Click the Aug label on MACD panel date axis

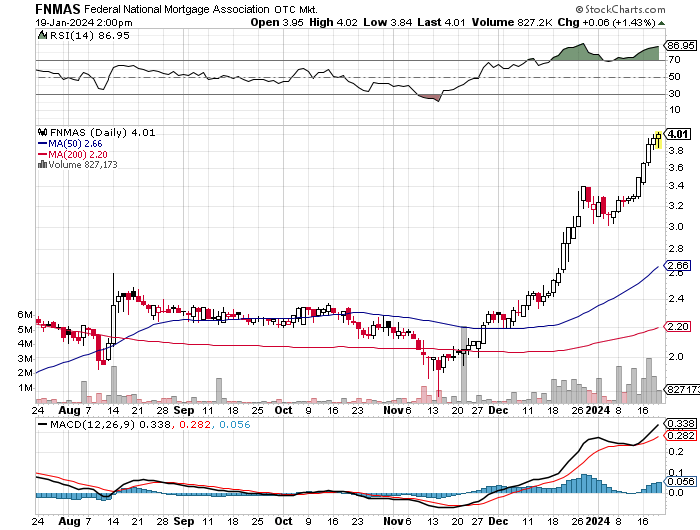tap(69, 522)
